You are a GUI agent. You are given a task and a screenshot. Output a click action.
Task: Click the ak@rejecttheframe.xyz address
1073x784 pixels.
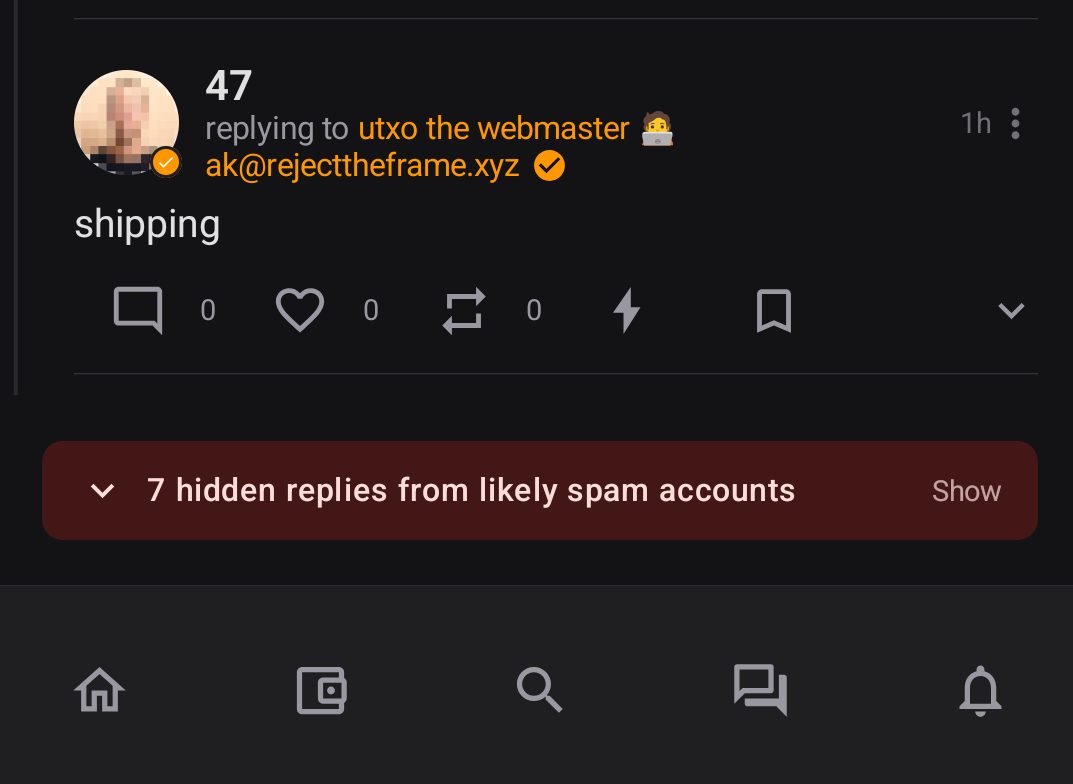coord(362,165)
